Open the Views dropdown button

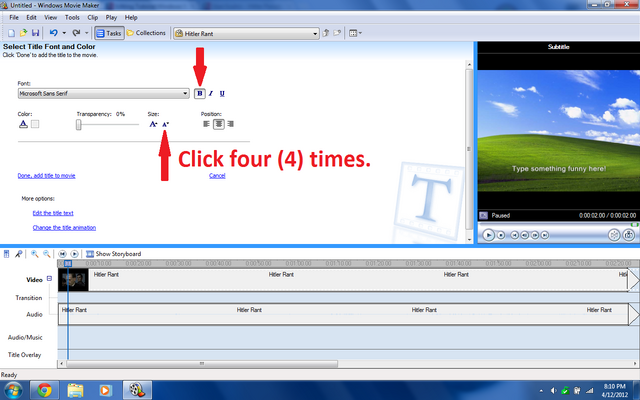(355, 33)
